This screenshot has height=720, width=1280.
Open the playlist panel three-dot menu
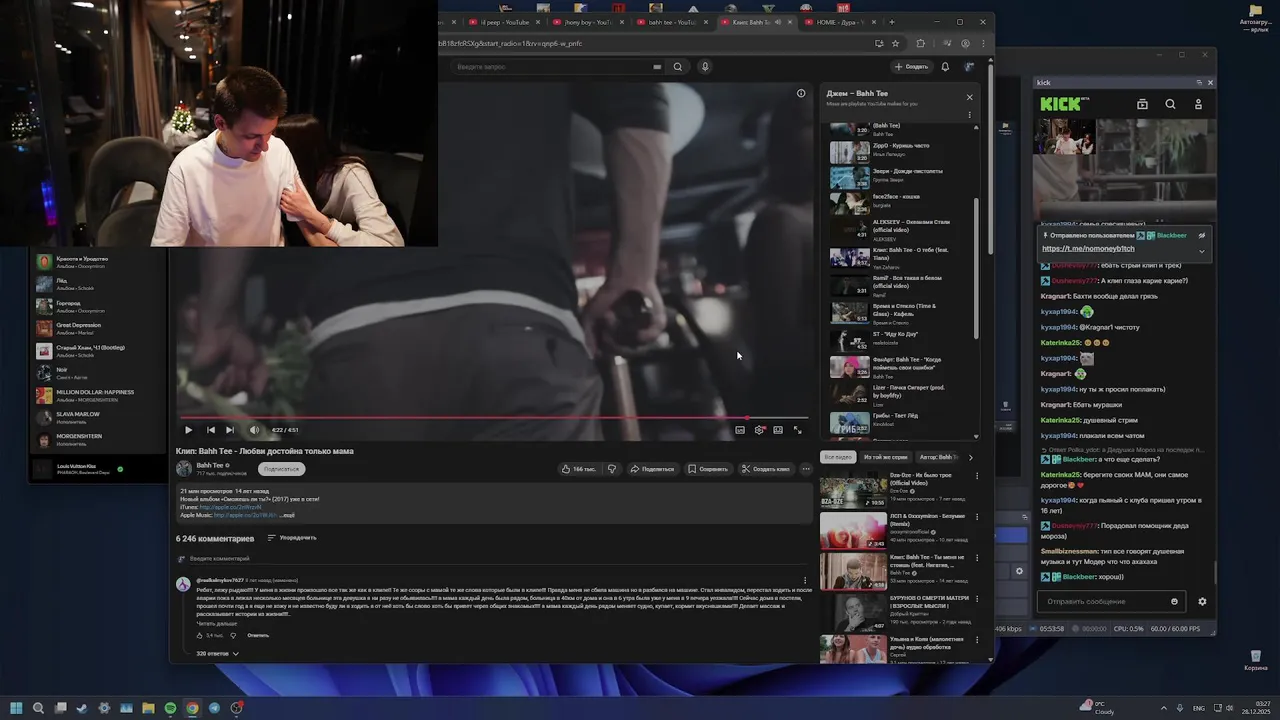pos(969,115)
